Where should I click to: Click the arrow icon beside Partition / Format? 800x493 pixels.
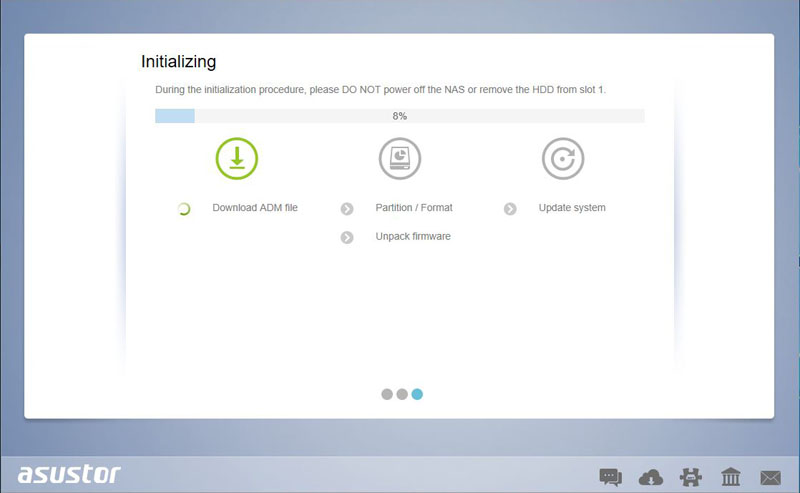347,209
